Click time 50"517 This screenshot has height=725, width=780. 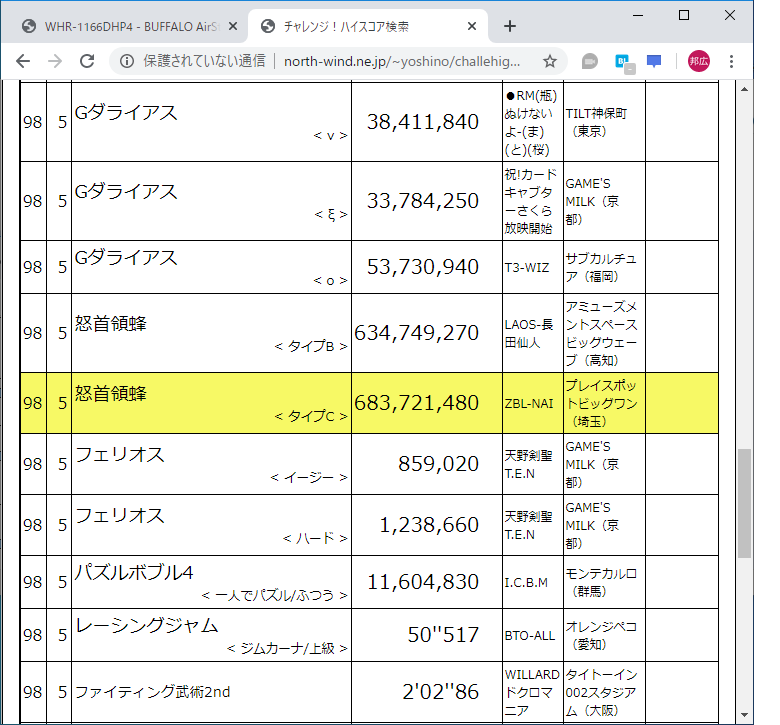coord(443,635)
